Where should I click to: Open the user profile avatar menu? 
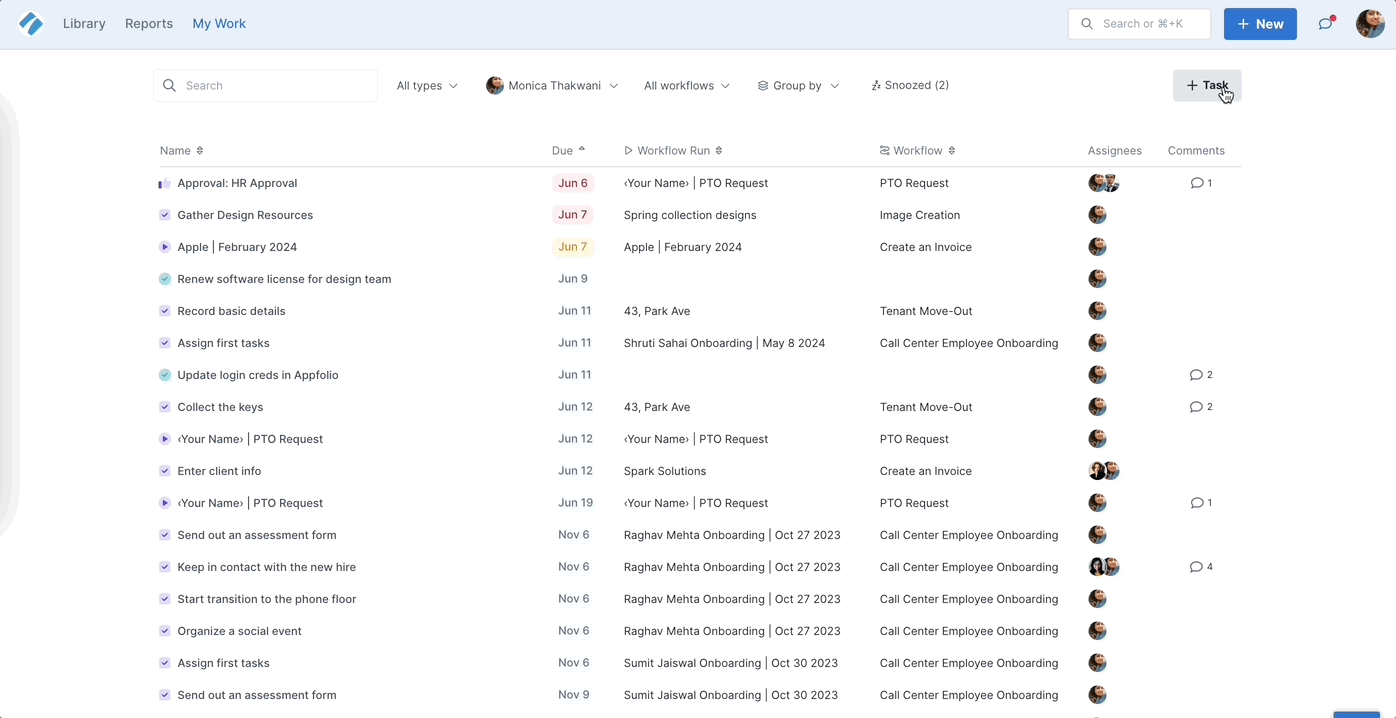[x=1370, y=24]
